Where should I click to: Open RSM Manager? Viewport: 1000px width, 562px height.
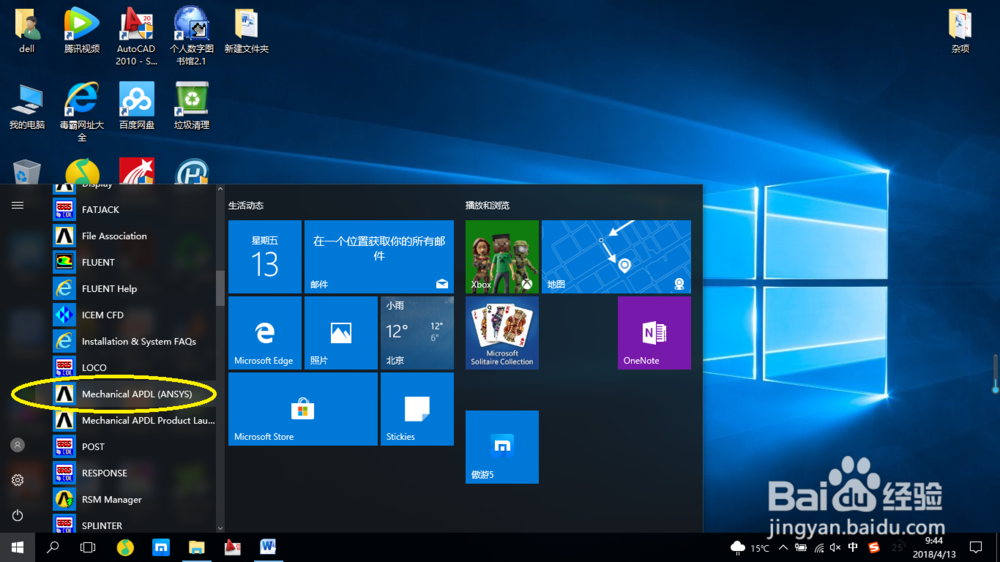pyautogui.click(x=134, y=499)
